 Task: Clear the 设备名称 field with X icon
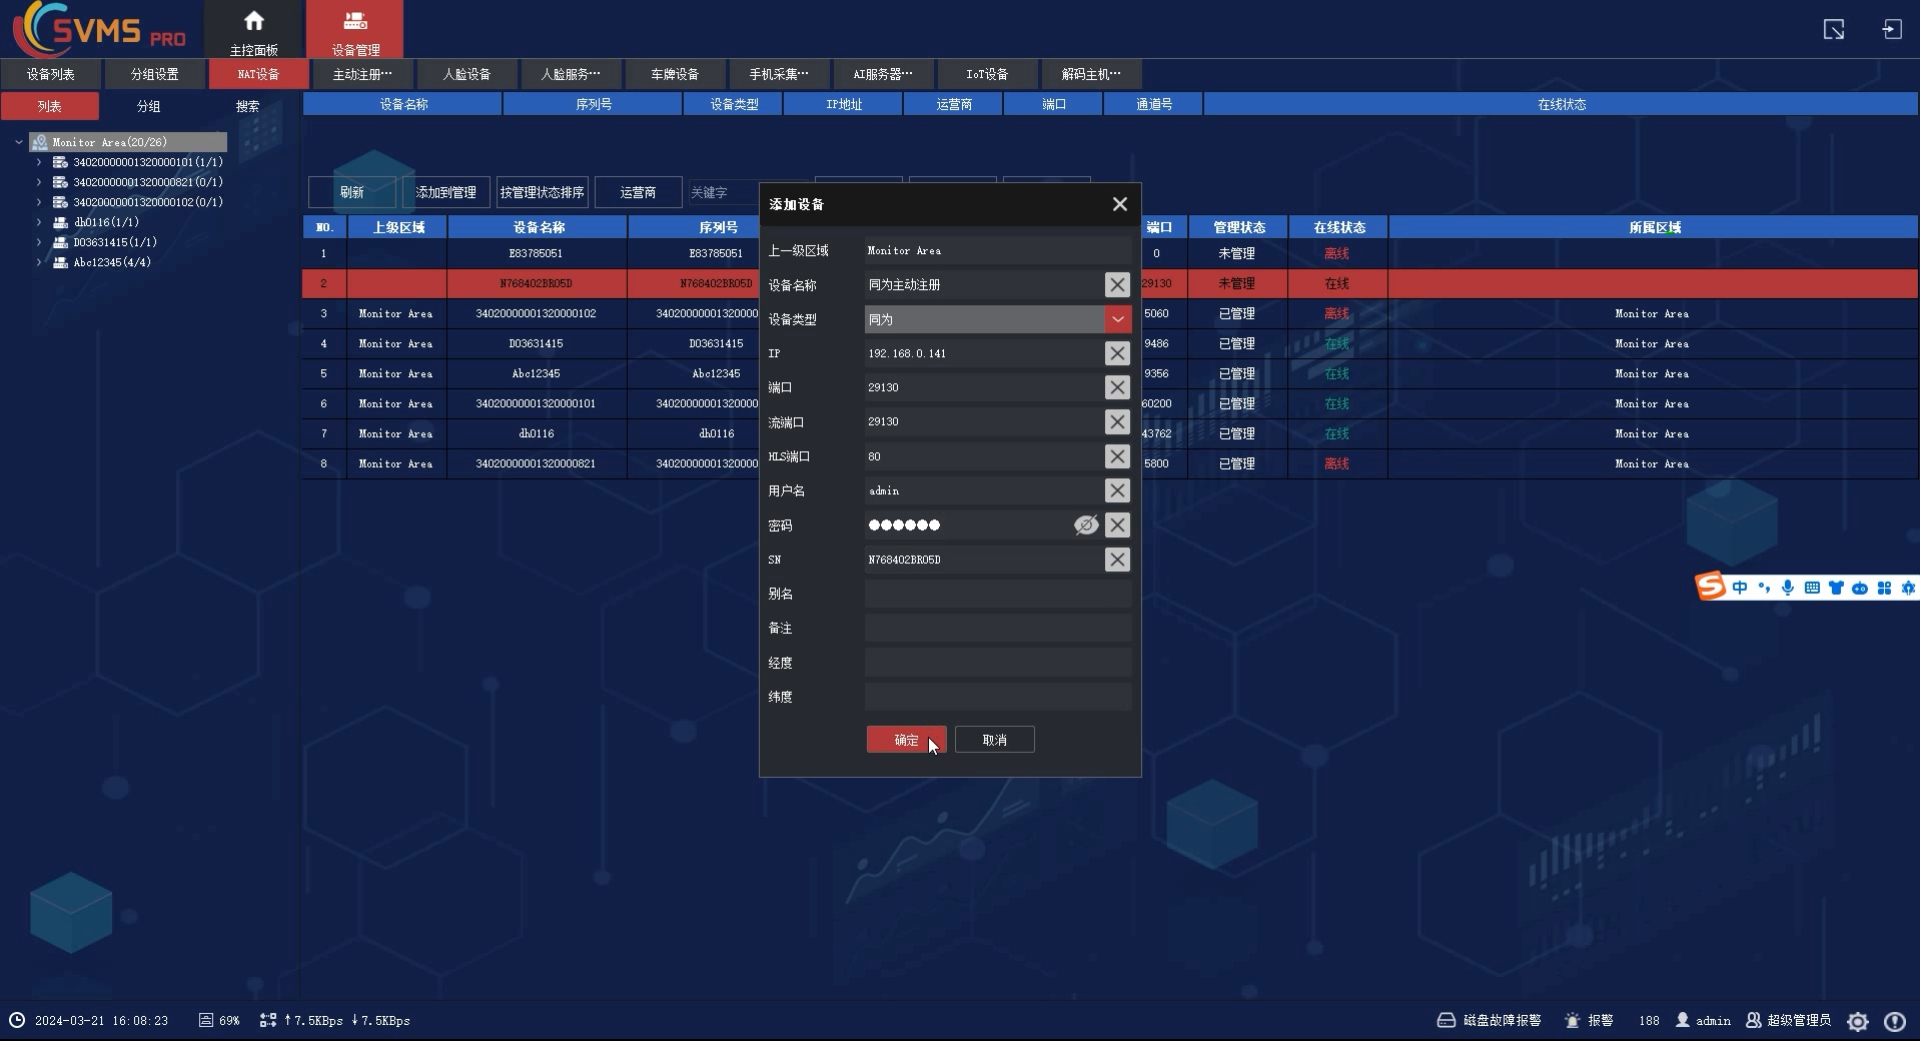click(x=1117, y=285)
